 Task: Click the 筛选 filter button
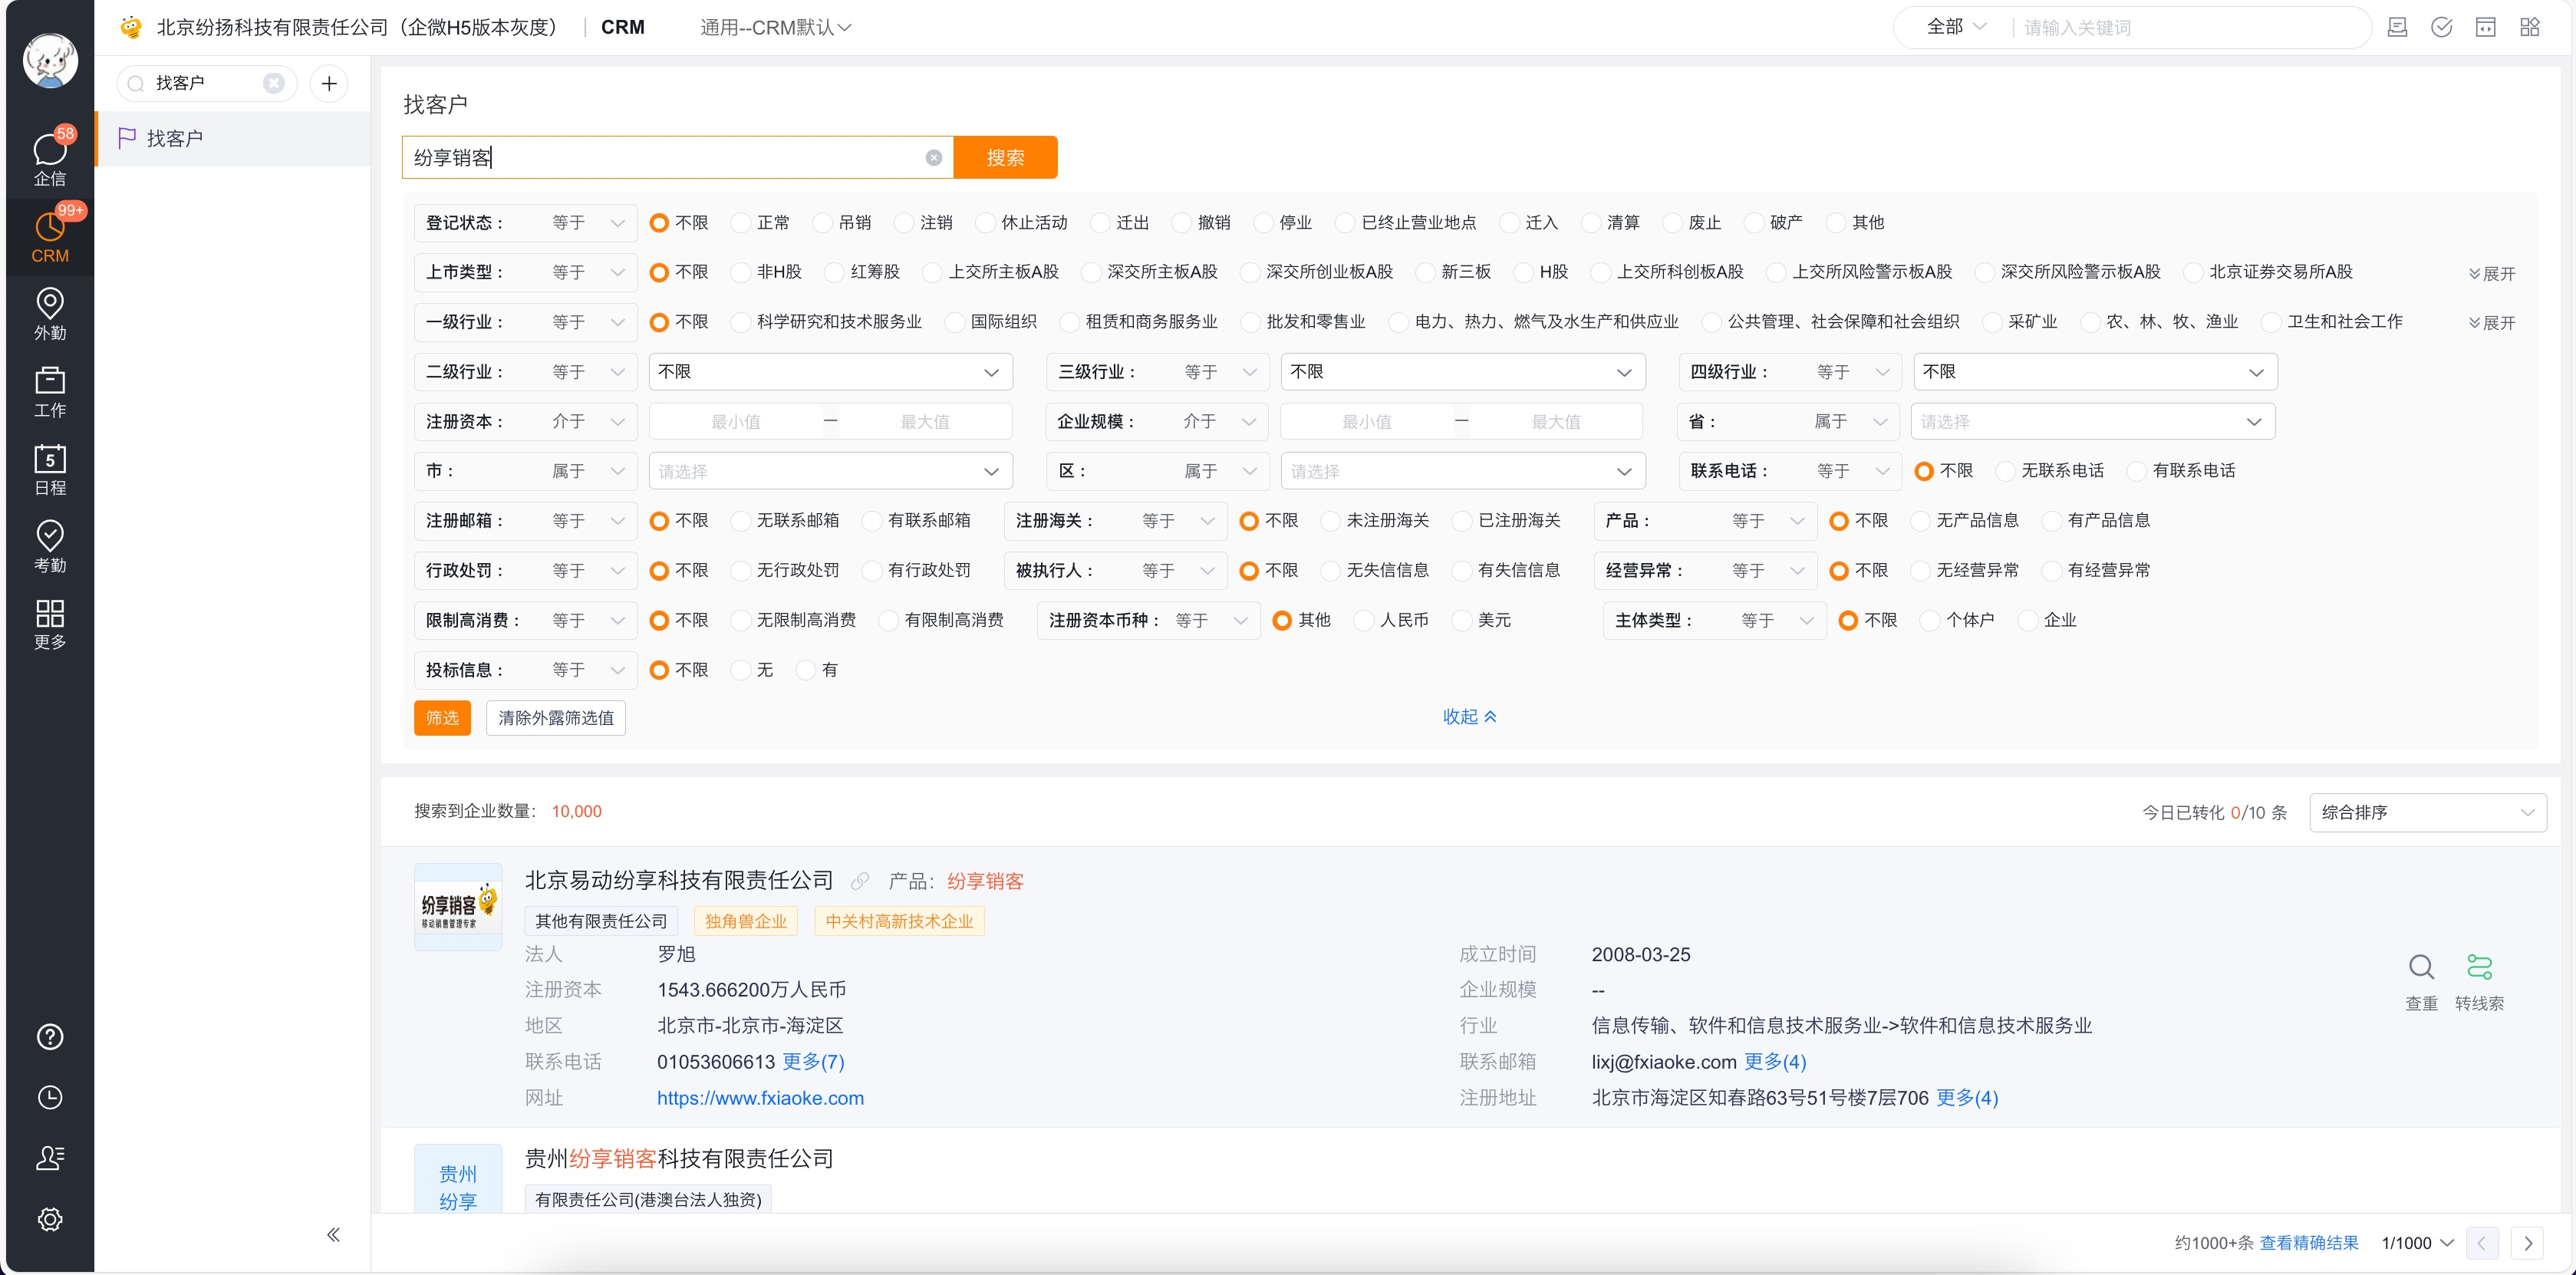click(x=442, y=718)
